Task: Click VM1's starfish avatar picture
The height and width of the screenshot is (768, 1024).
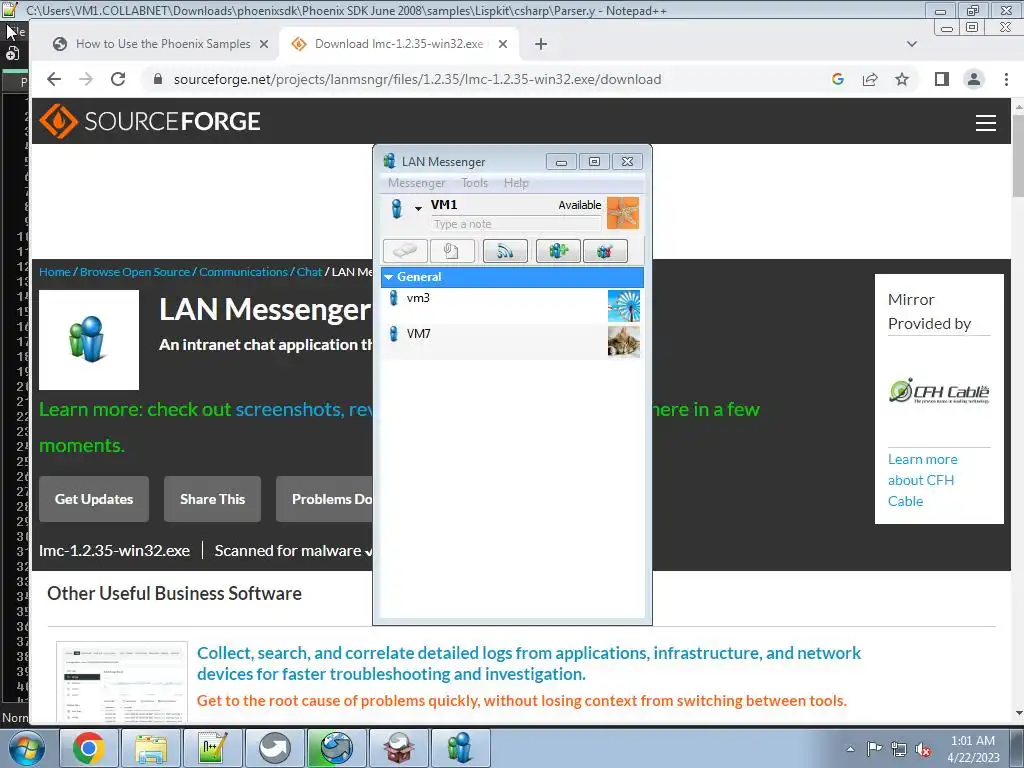Action: click(x=623, y=213)
